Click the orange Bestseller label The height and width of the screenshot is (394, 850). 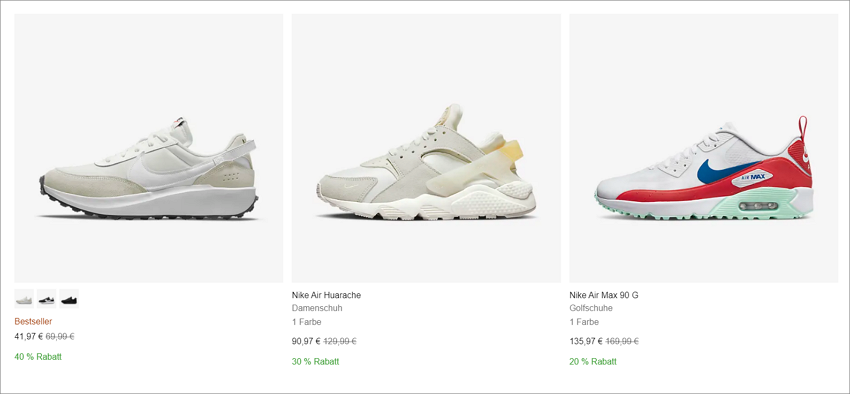point(33,321)
